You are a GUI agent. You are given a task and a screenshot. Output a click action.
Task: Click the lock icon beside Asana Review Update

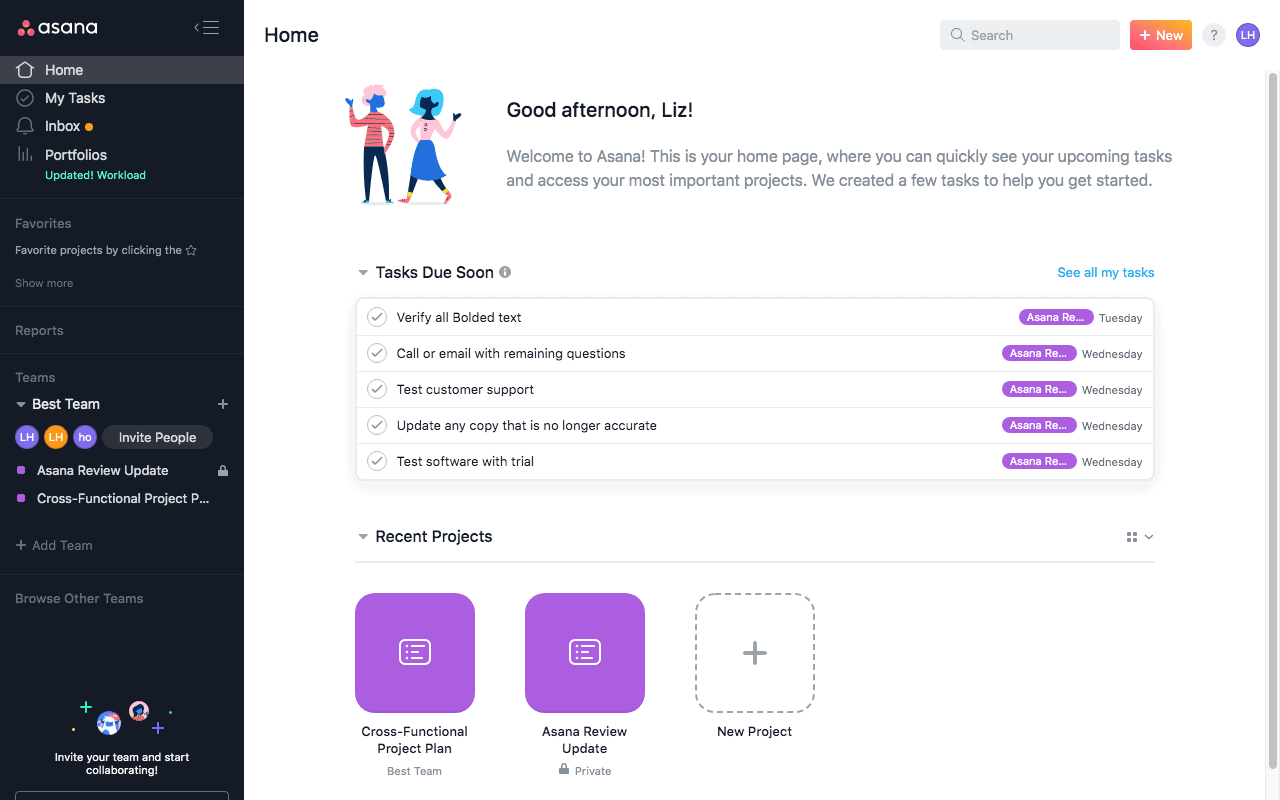(223, 470)
